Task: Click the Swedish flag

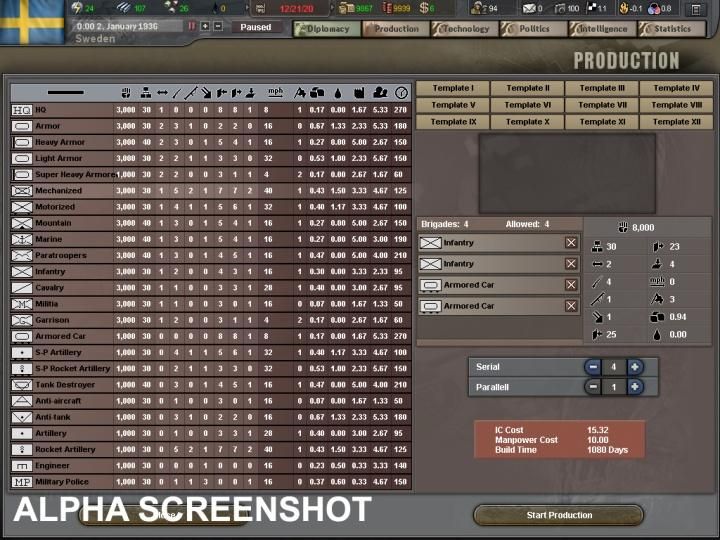Action: coord(32,22)
